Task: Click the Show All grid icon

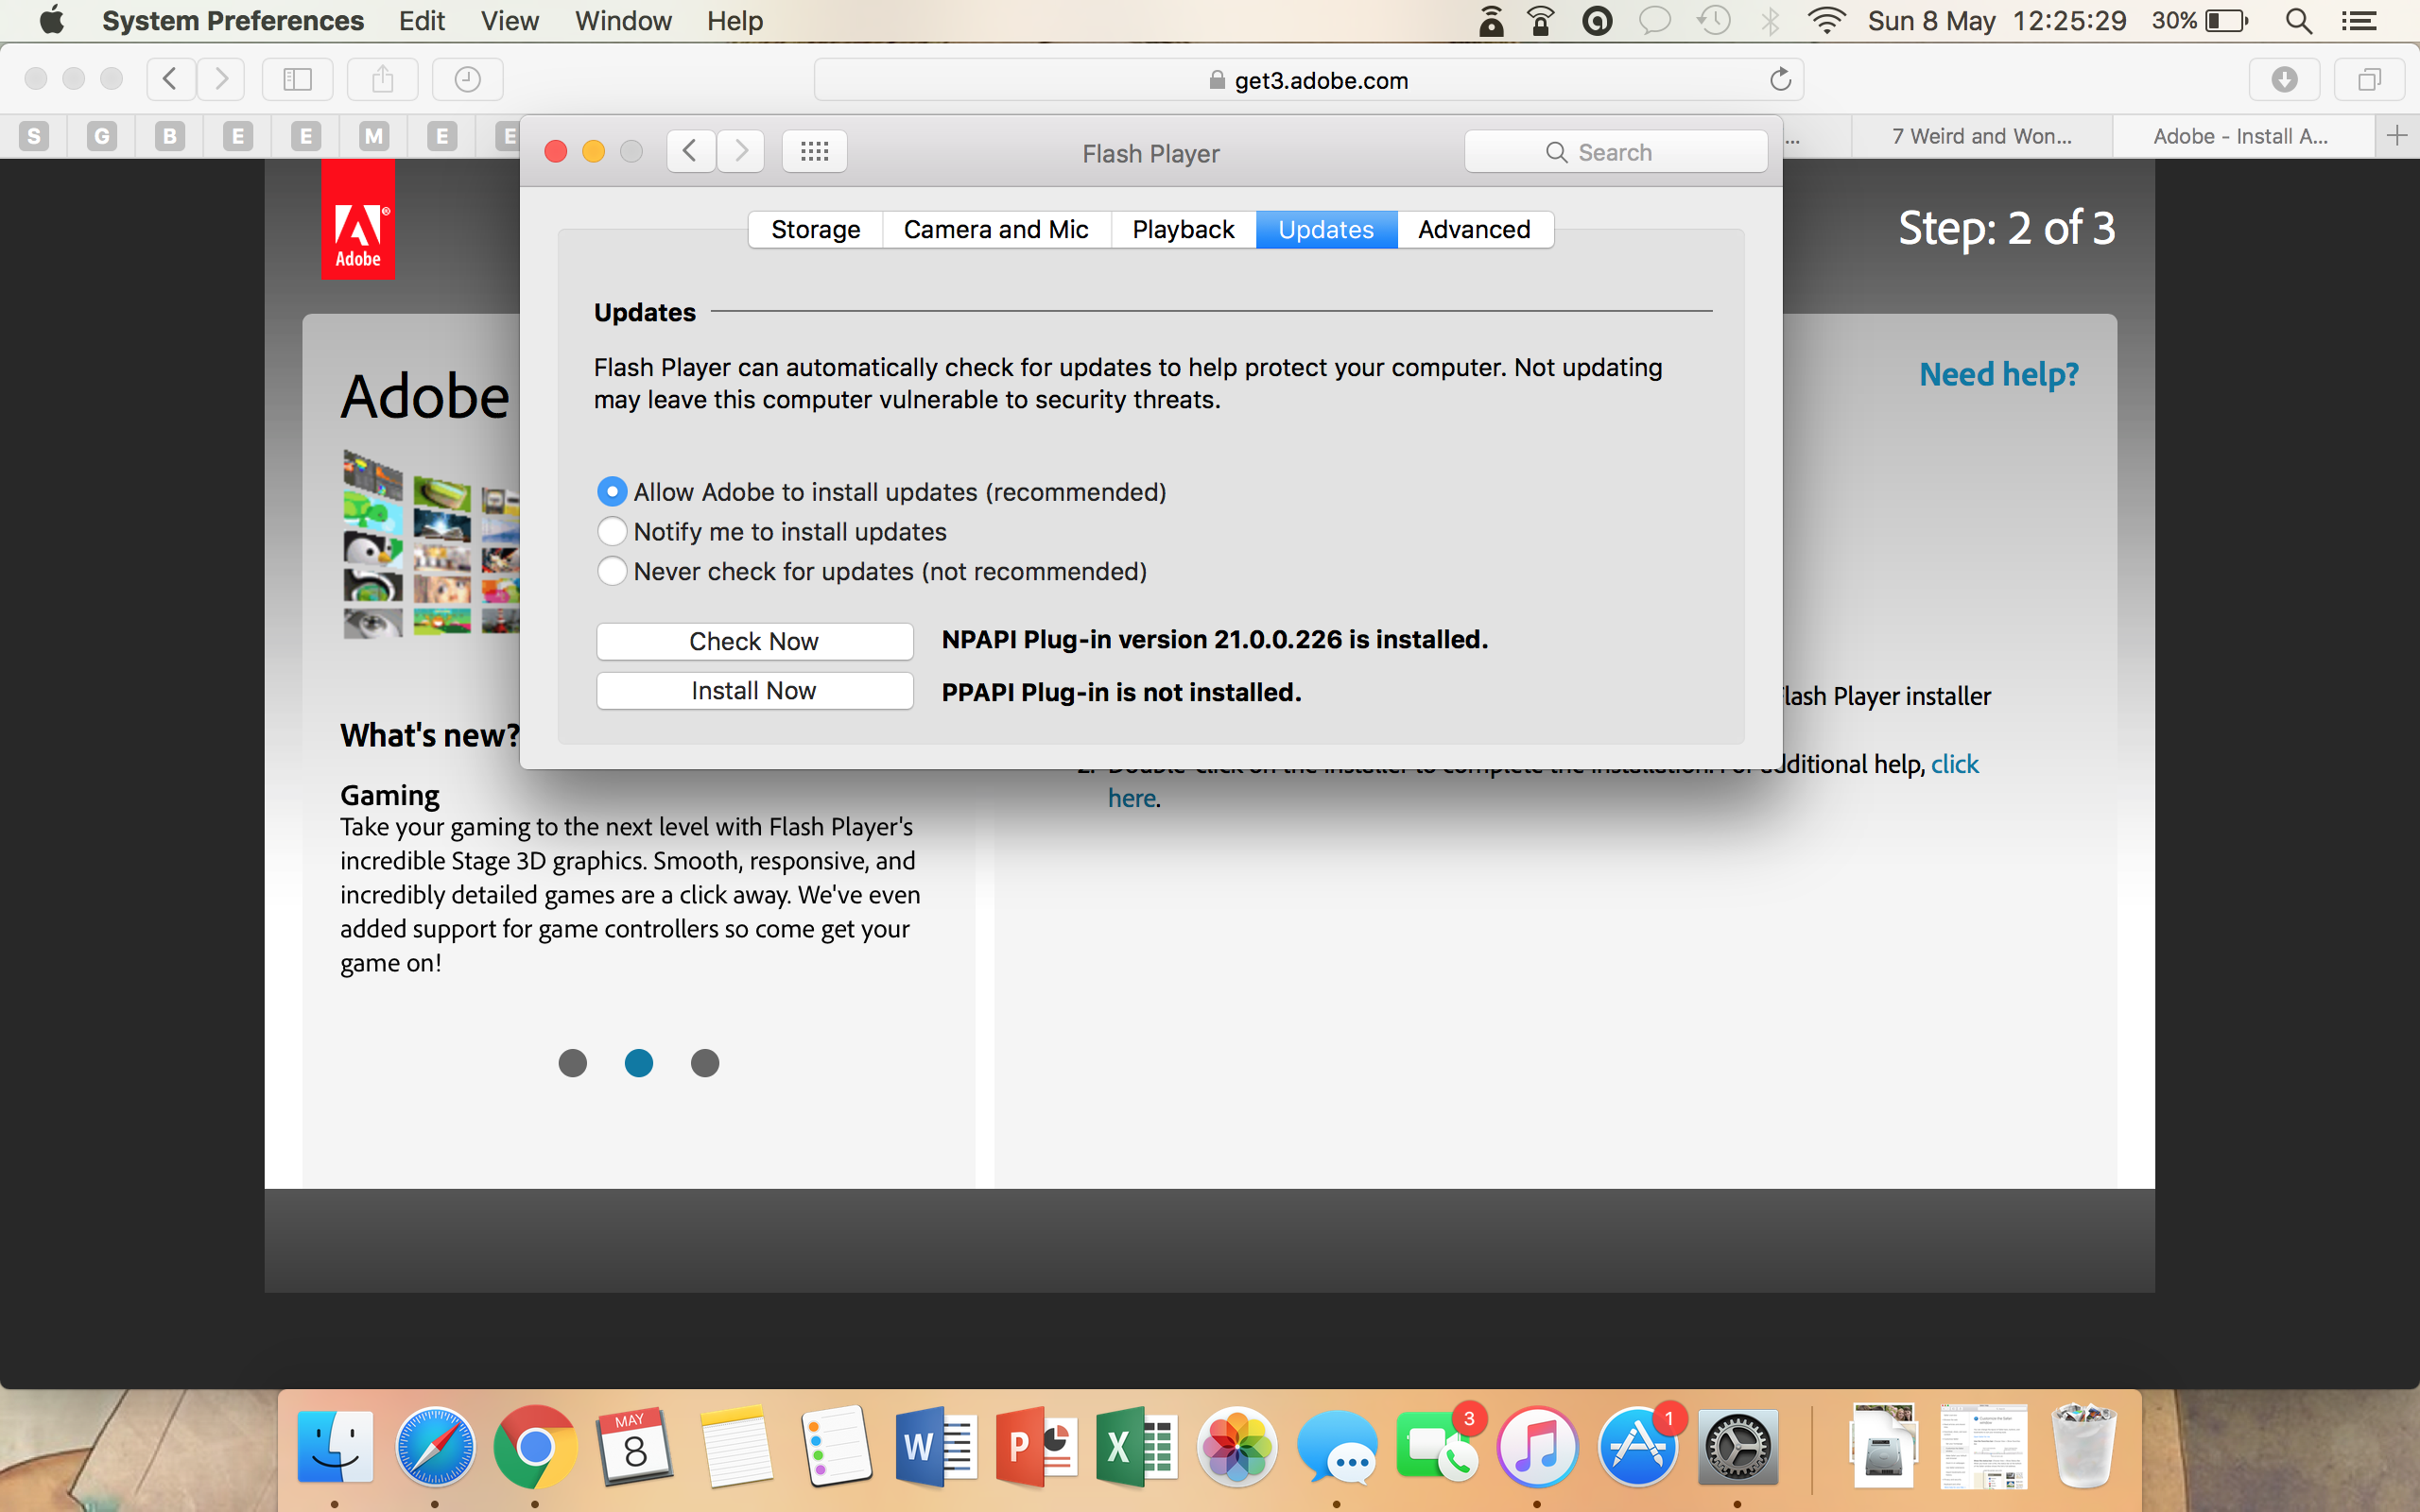Action: (814, 151)
